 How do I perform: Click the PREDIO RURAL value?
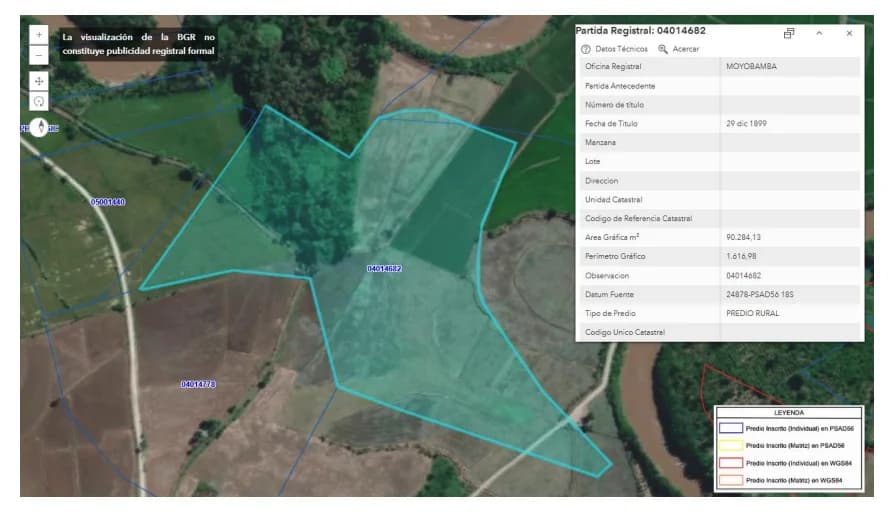click(752, 313)
